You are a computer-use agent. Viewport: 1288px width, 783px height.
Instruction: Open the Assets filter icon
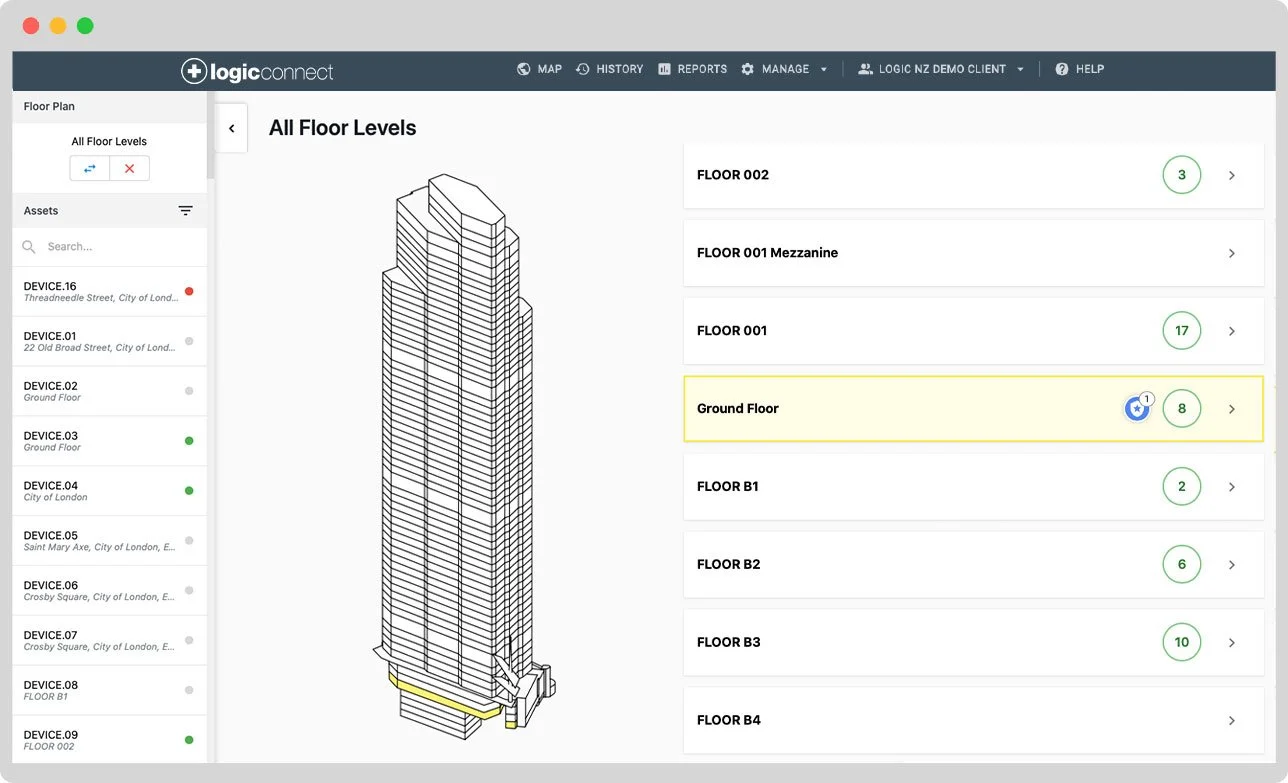[x=185, y=211]
